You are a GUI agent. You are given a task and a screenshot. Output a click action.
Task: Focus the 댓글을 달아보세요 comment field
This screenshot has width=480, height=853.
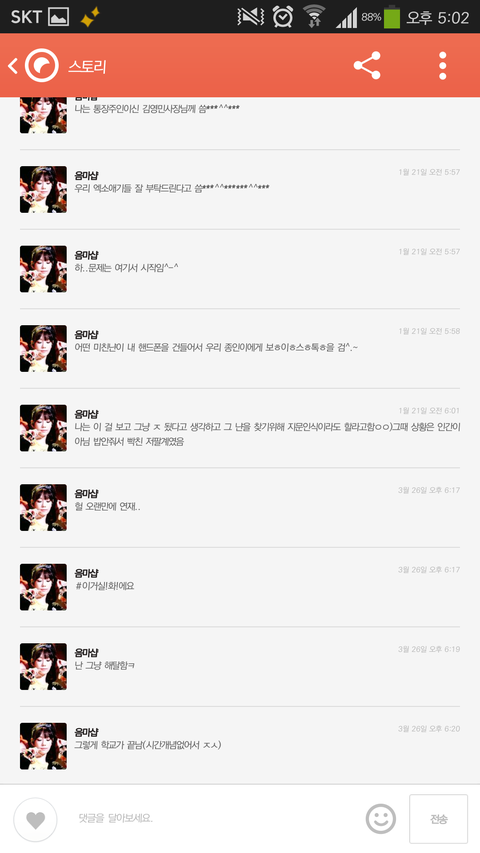pyautogui.click(x=218, y=818)
